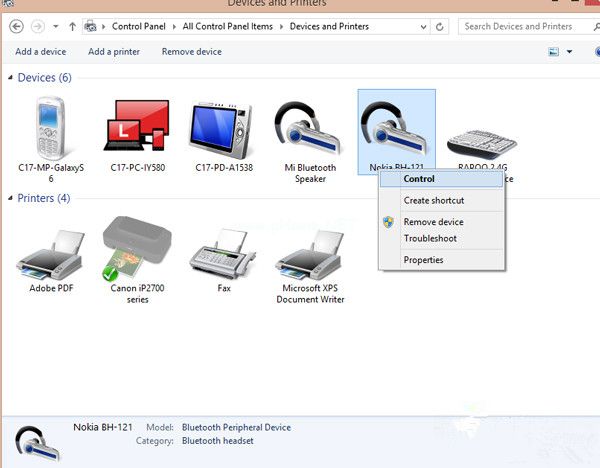Click Remove device in the toolbar
Screen dimensions: 600x468
[x=191, y=52]
